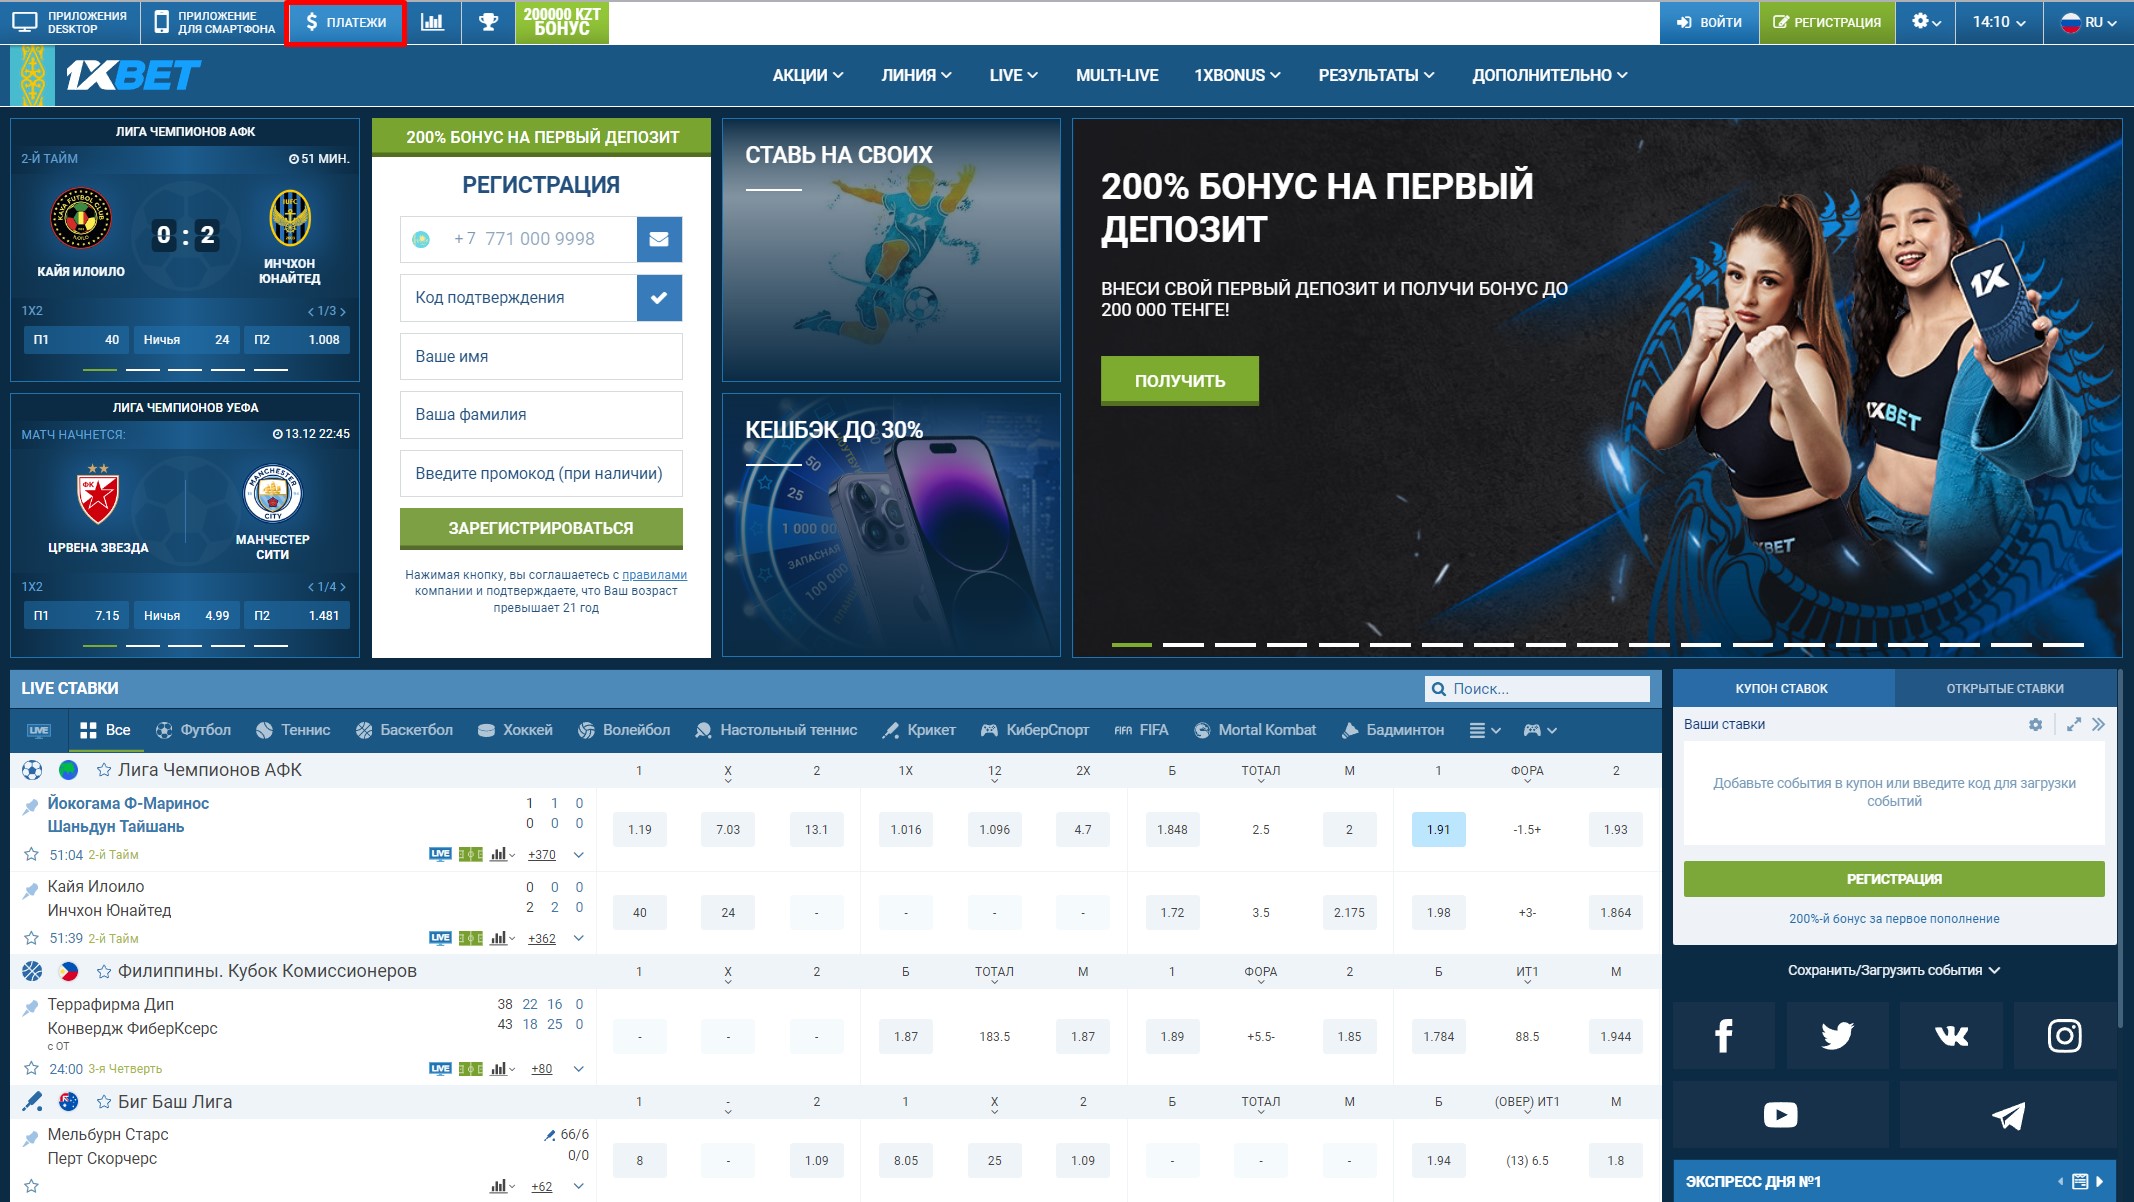
Task: Expand the Дополнительно menu
Action: (x=1549, y=75)
